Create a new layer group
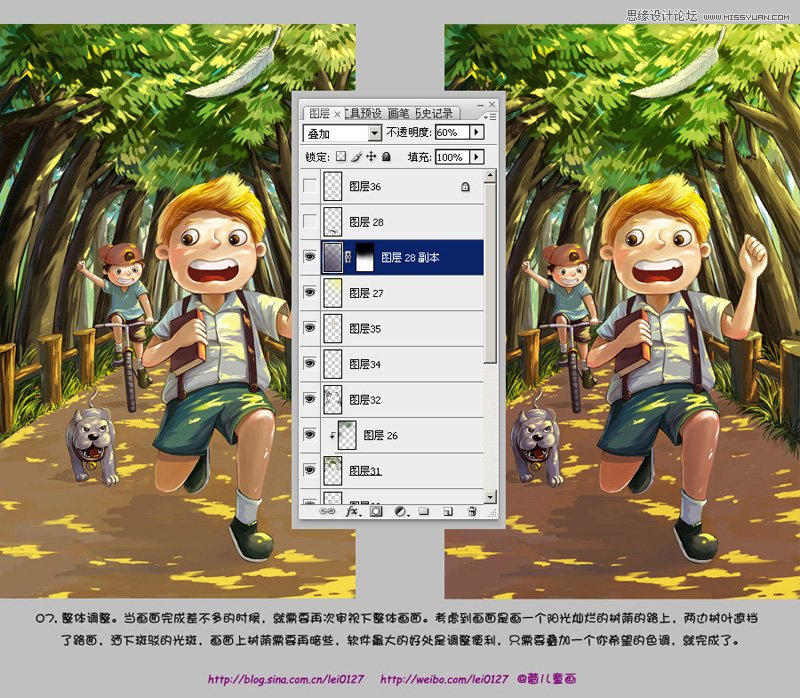 pyautogui.click(x=424, y=511)
